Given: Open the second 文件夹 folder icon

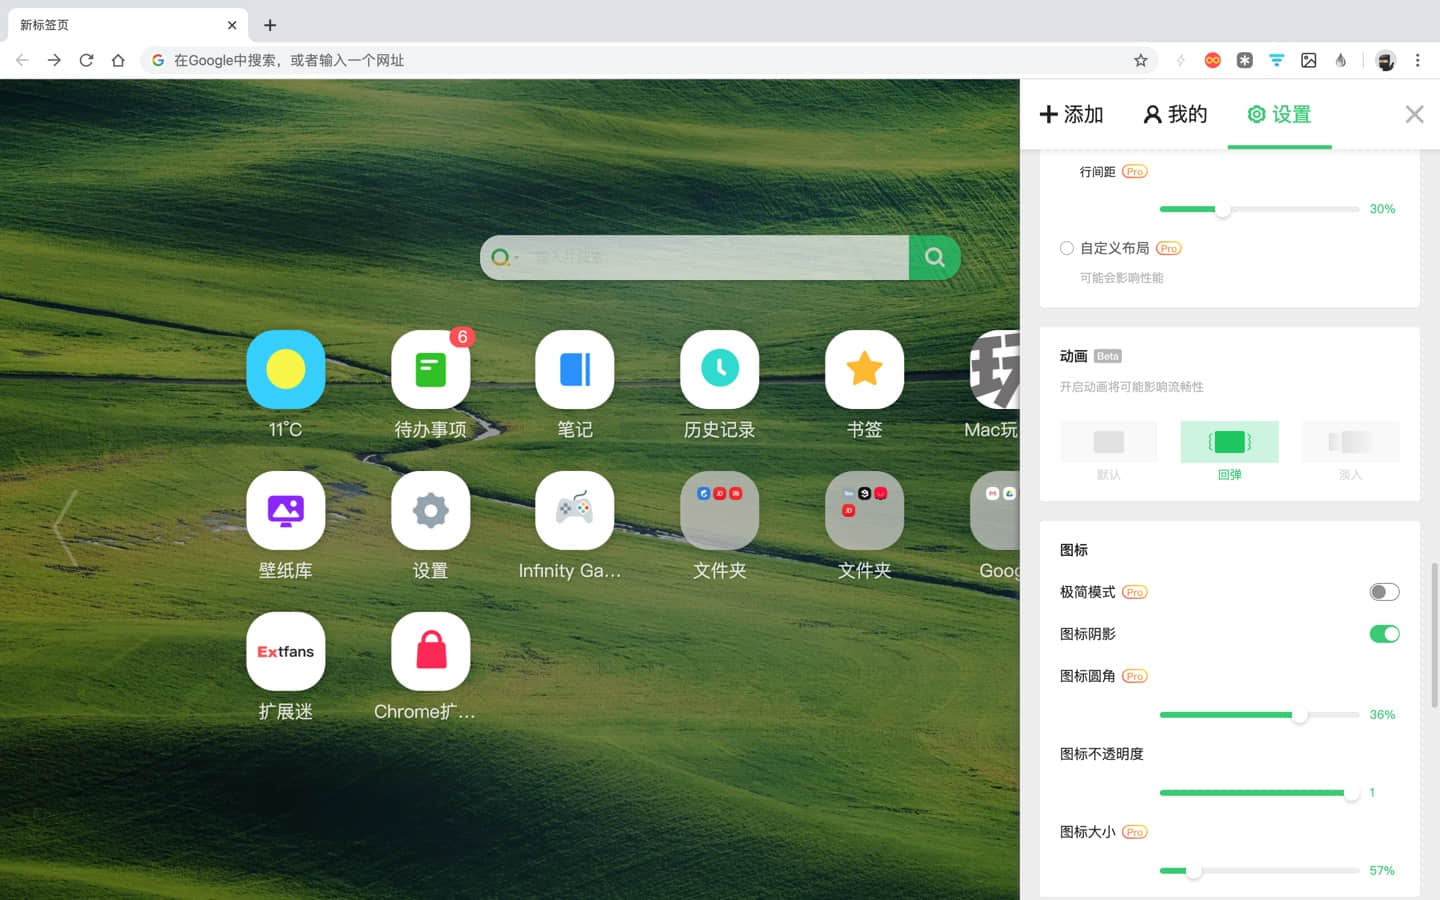Looking at the screenshot, I should coord(864,510).
